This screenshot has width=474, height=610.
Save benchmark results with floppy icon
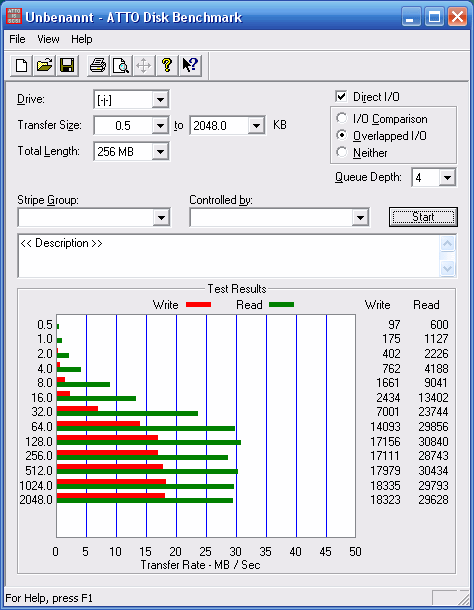(67, 65)
